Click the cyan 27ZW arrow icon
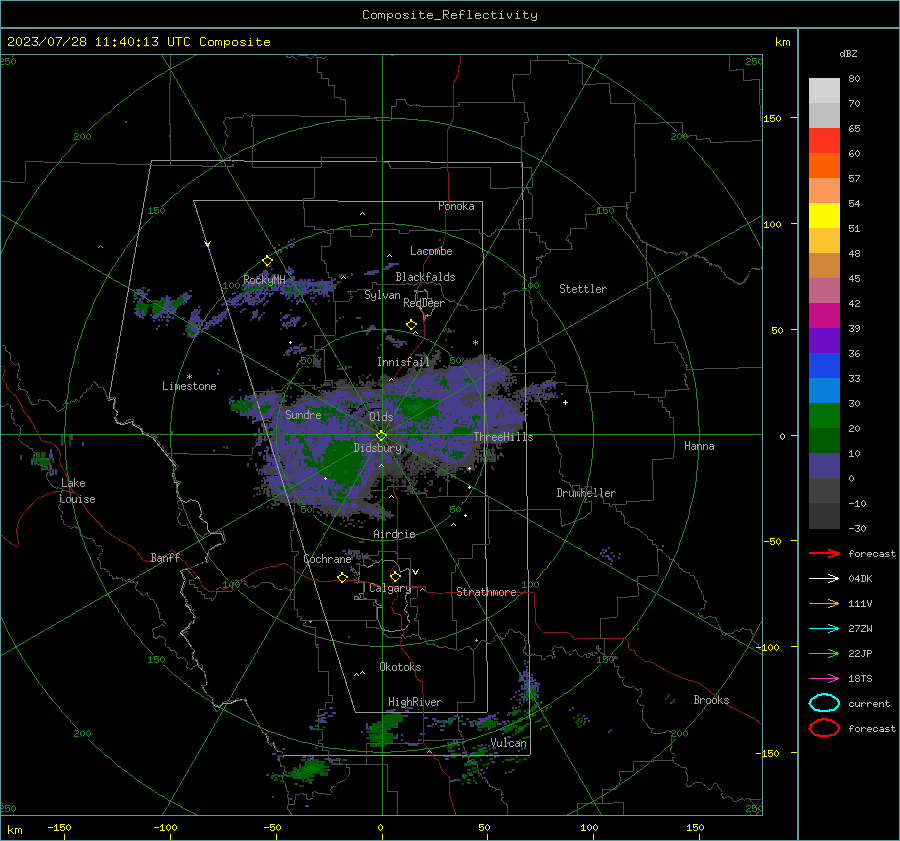 click(824, 629)
